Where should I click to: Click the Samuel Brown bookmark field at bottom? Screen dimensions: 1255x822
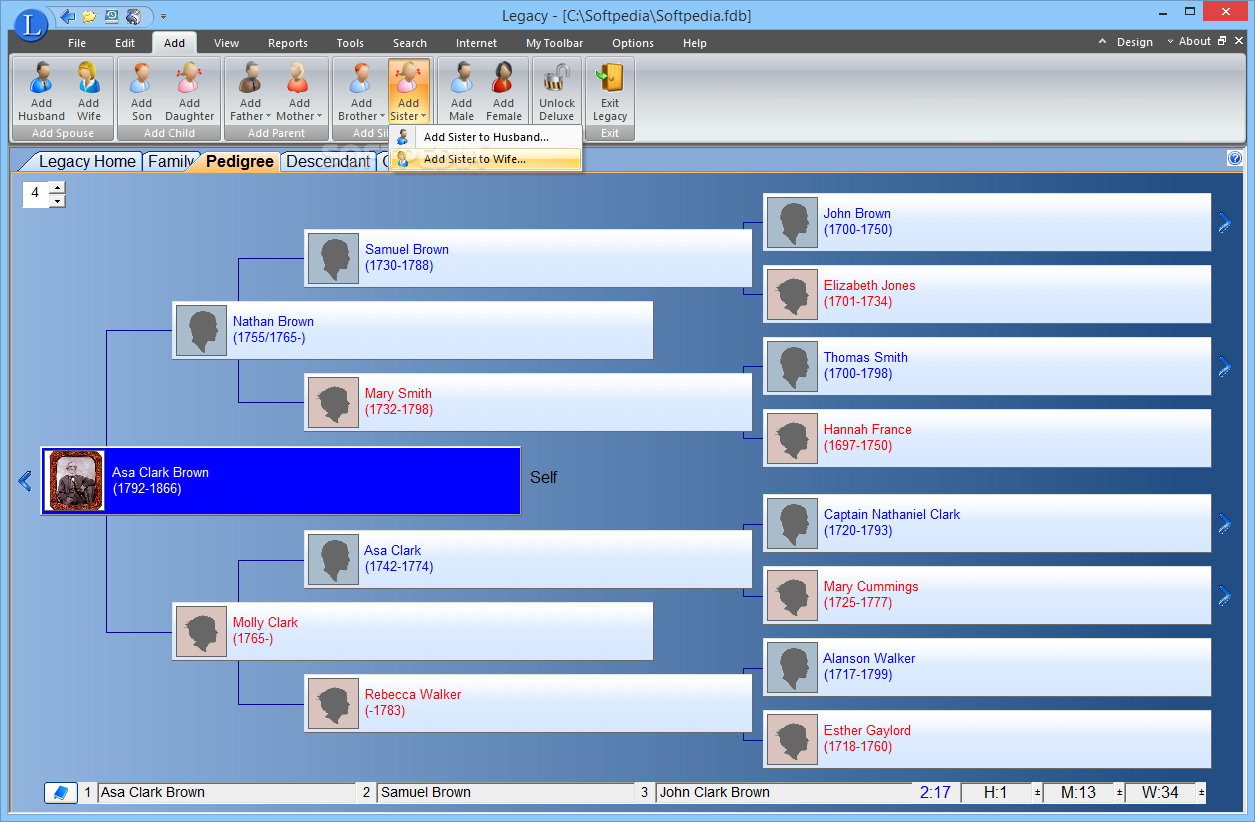(504, 793)
